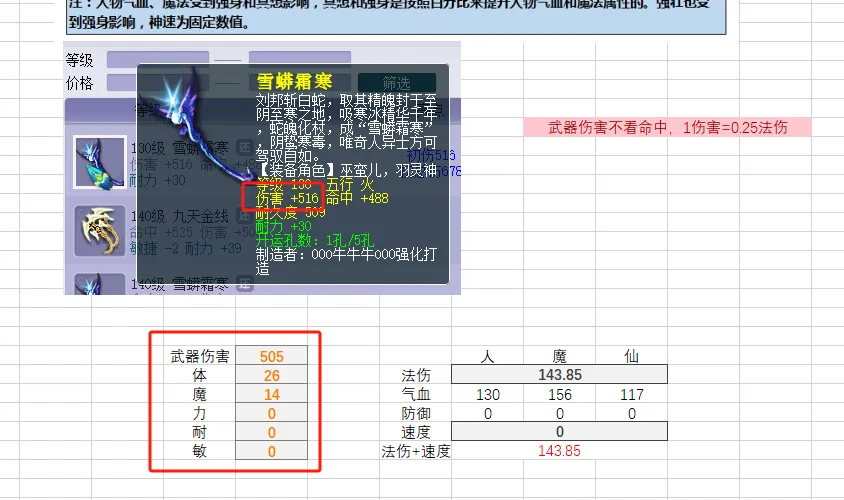
Task: Select the 耐 value cell
Action: [x=270, y=432]
